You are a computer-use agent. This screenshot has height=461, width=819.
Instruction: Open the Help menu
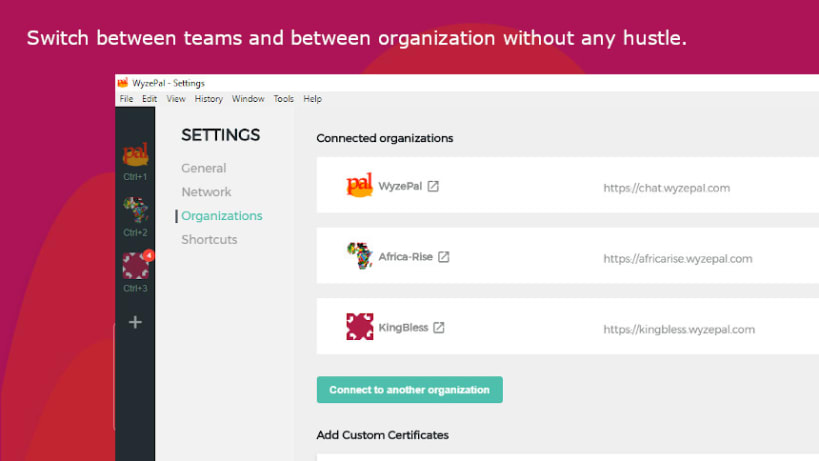coord(312,99)
